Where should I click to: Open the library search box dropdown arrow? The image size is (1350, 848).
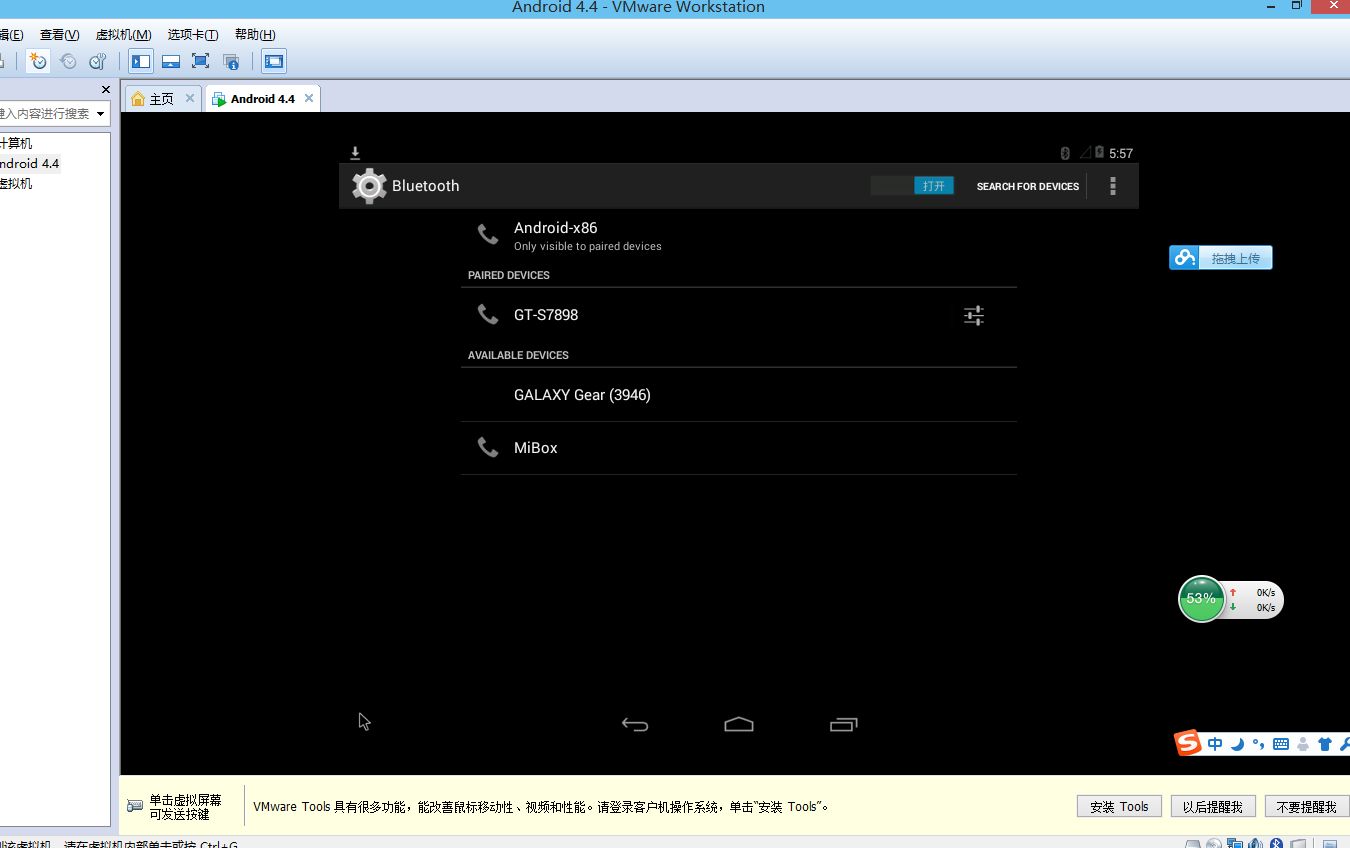click(101, 114)
